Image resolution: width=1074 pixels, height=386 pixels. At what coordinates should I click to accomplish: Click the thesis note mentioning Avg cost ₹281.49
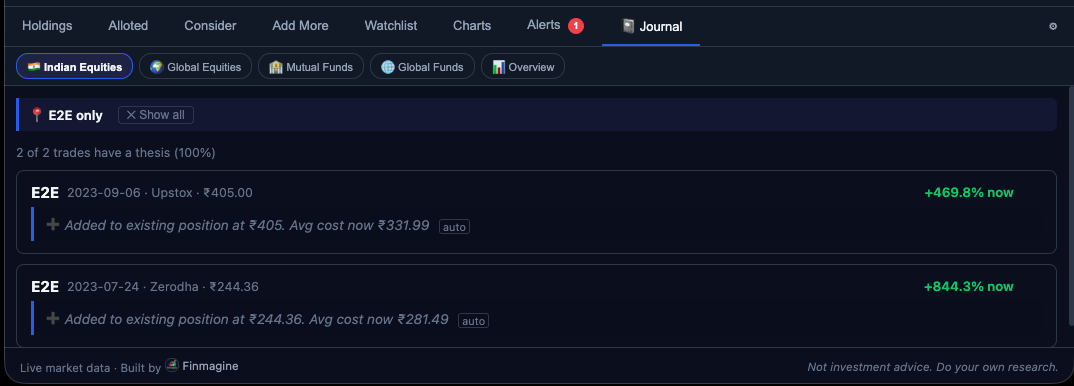(x=256, y=319)
